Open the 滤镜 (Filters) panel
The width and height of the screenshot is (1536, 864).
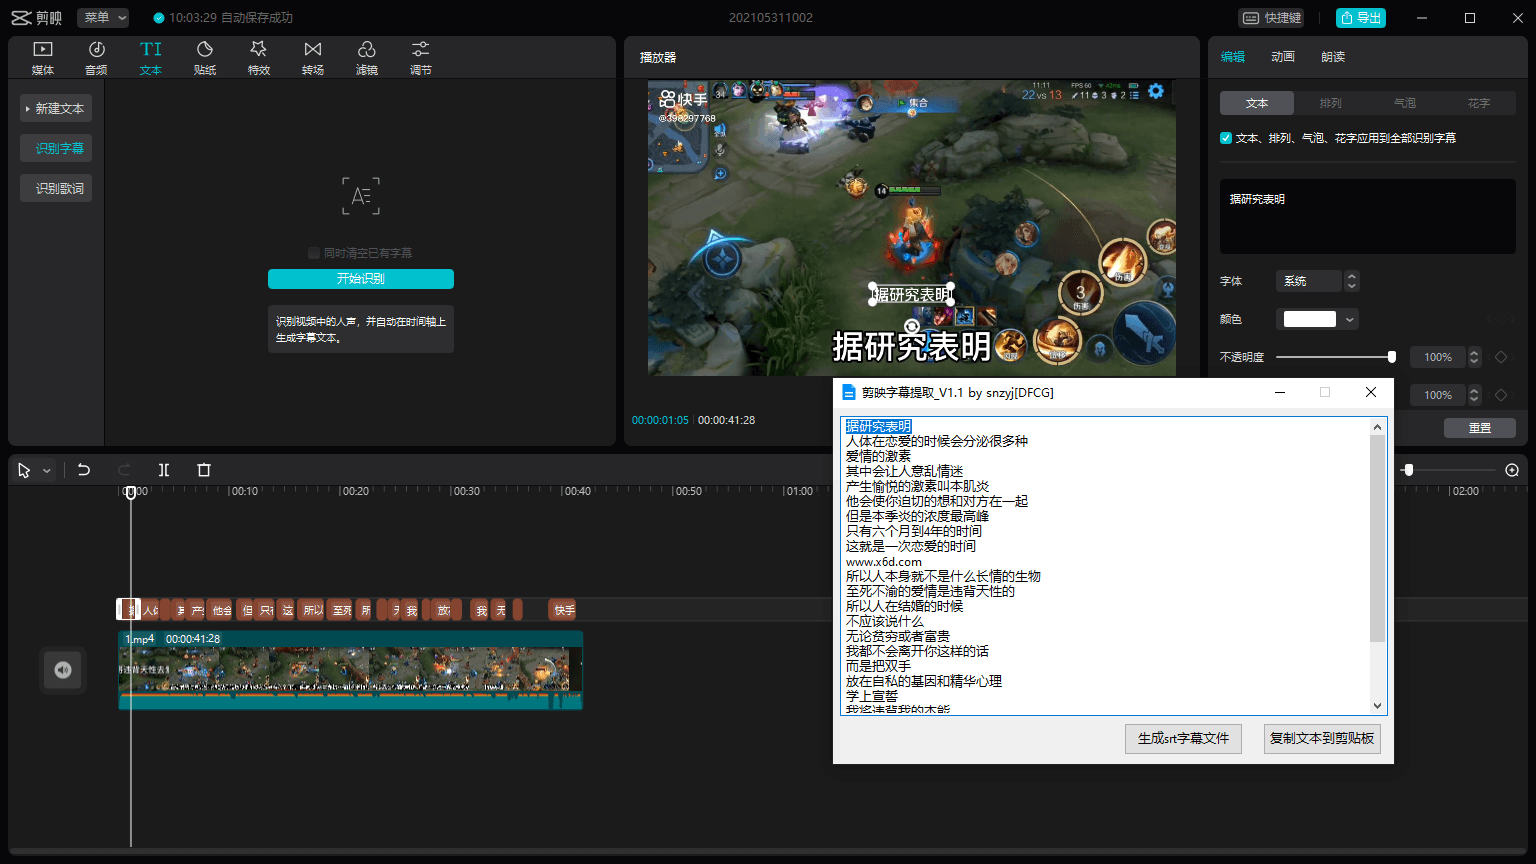pos(366,56)
